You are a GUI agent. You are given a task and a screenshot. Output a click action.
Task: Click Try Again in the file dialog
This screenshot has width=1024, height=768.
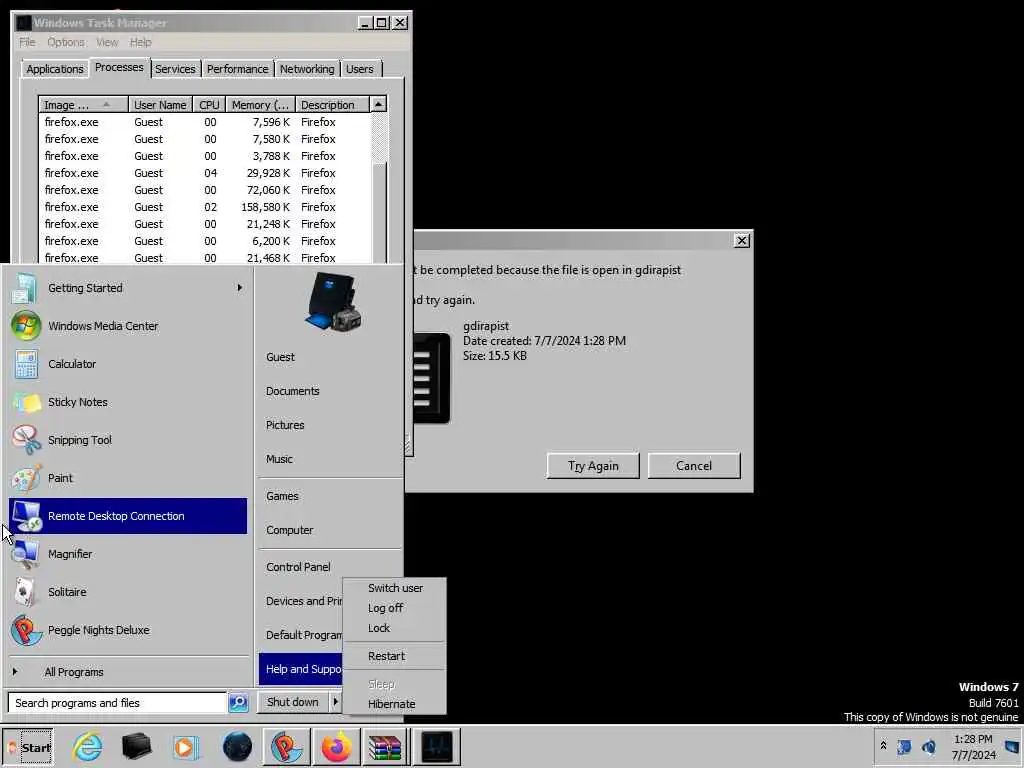pyautogui.click(x=593, y=466)
